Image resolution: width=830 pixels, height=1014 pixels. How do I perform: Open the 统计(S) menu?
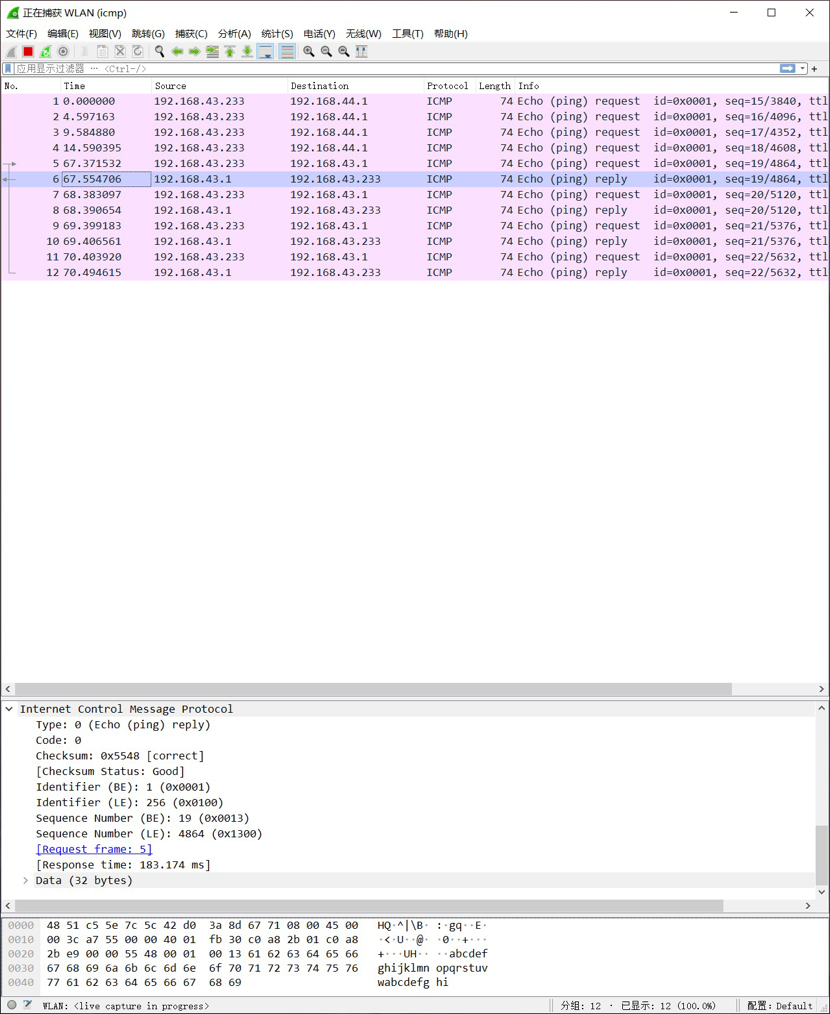click(277, 34)
